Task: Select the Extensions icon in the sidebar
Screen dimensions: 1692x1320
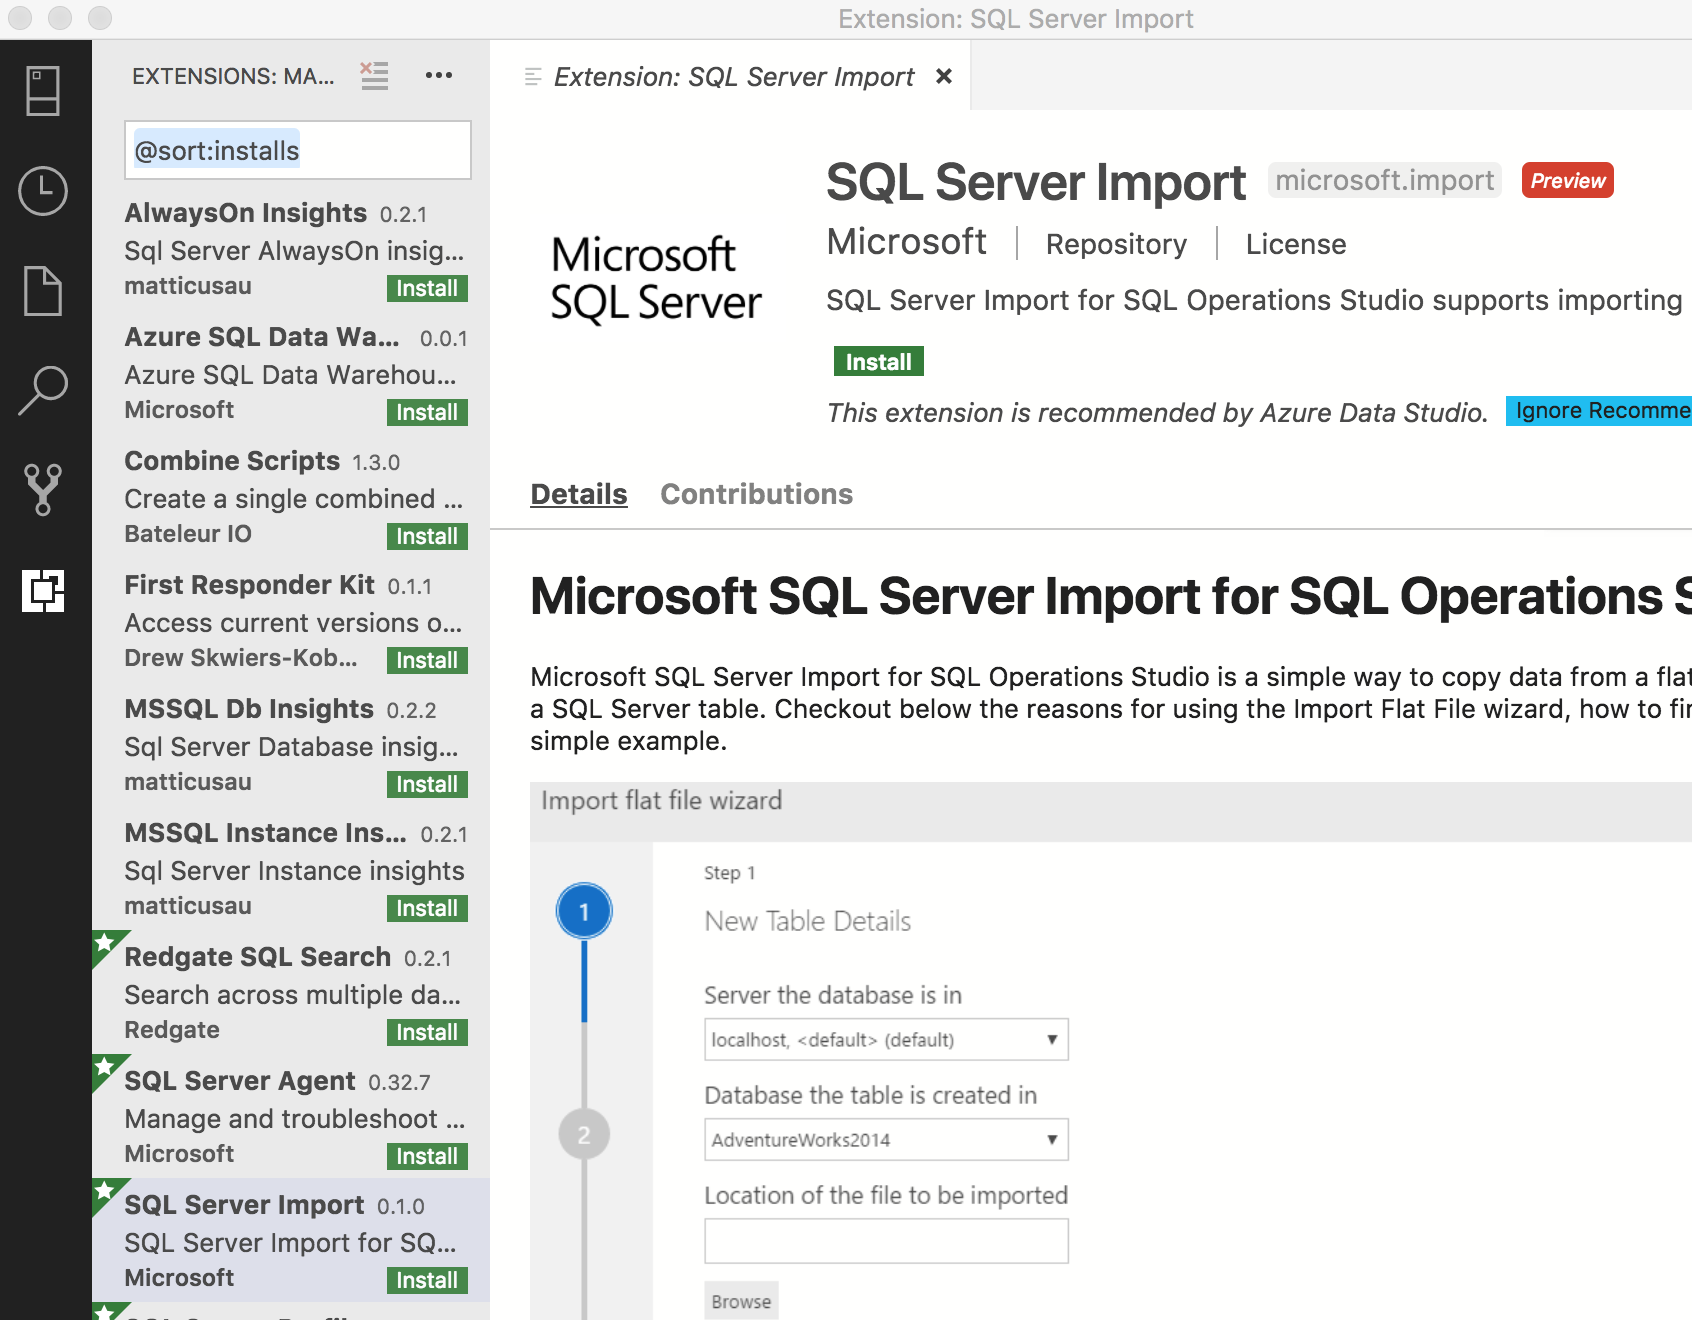Action: 42,592
